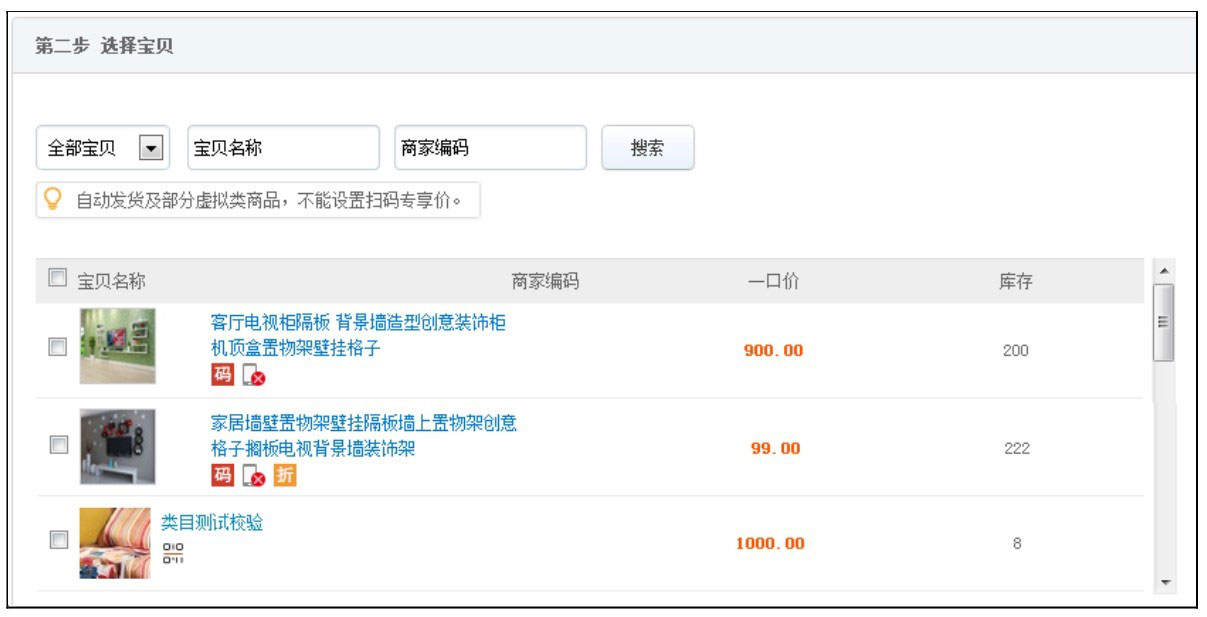
Task: Click the 商家编码 input field
Action: (x=490, y=147)
